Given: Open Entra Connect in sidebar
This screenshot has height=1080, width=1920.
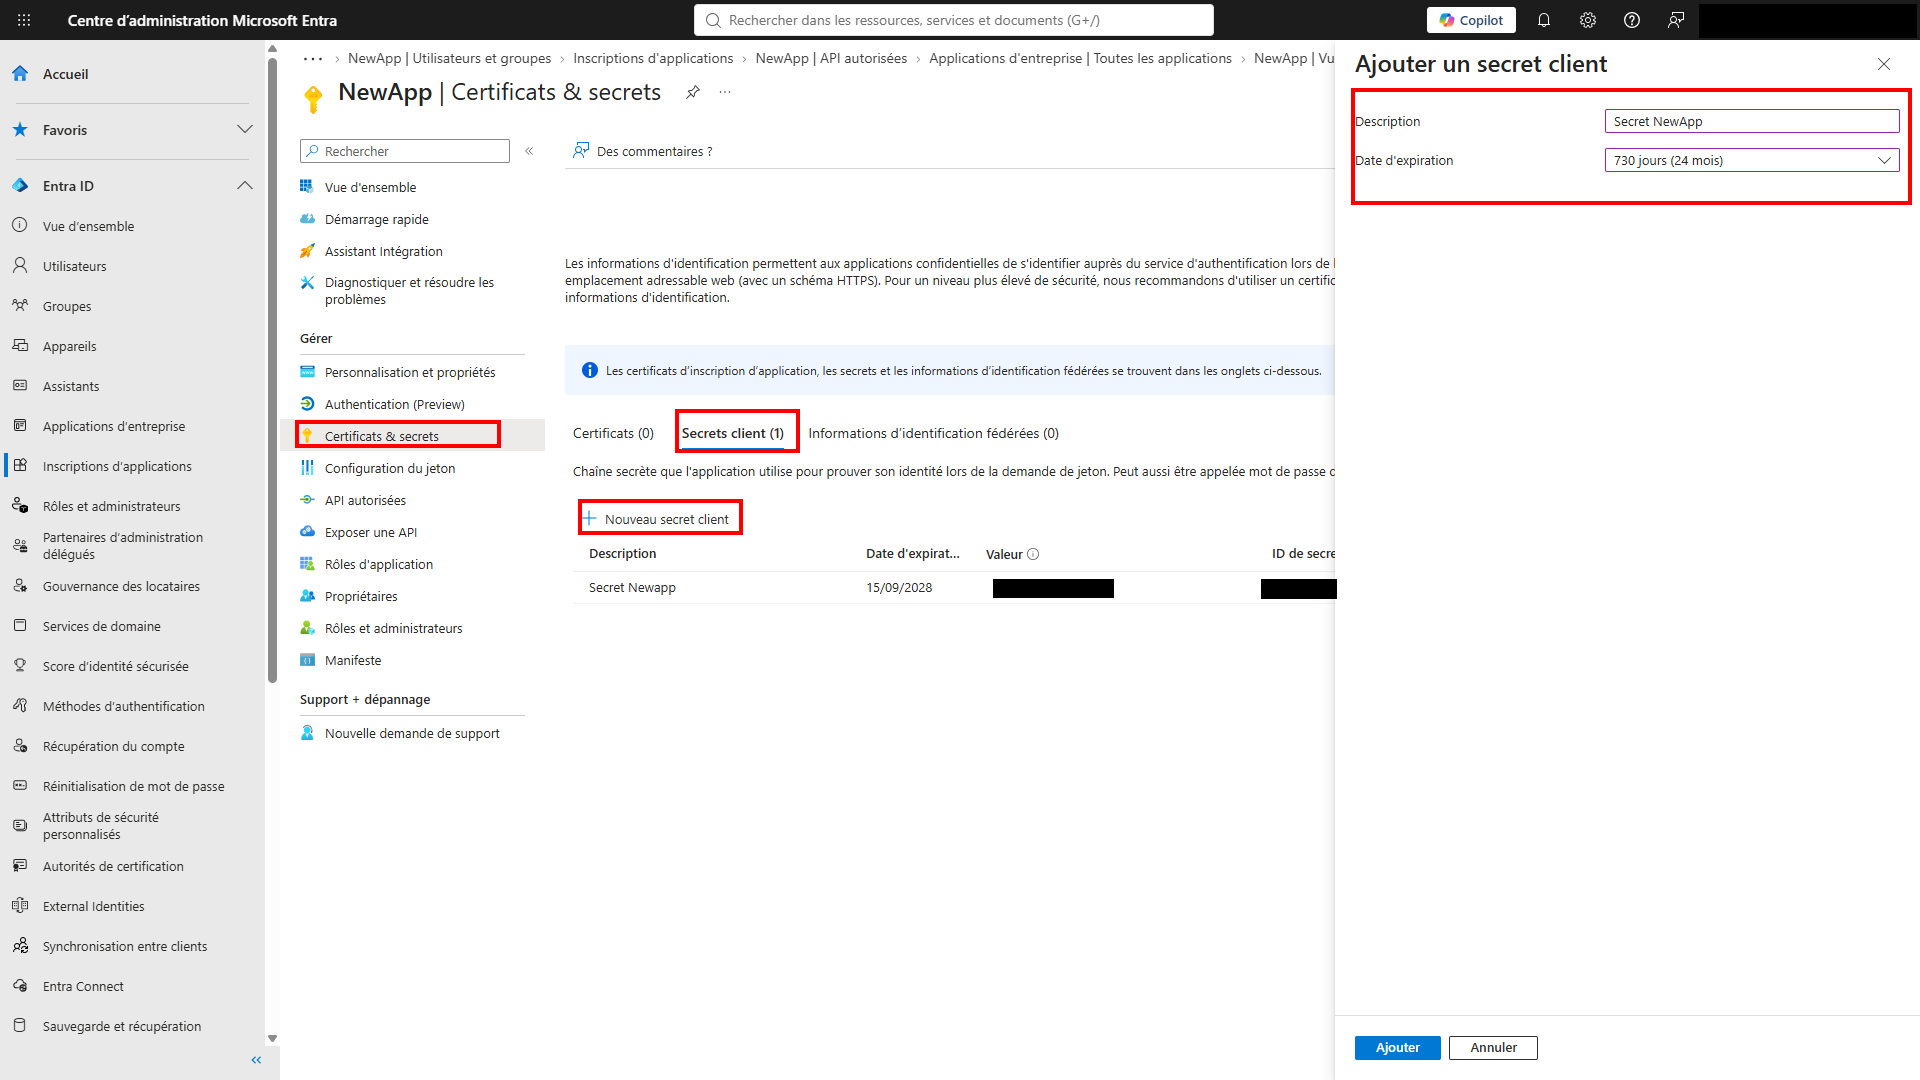Looking at the screenshot, I should [x=83, y=986].
